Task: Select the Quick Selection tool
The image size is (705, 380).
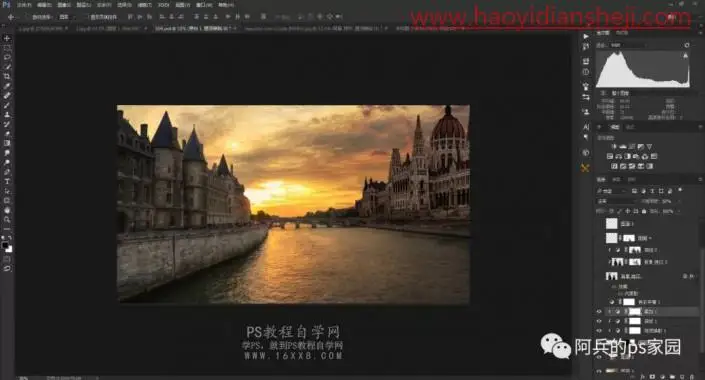Action: (x=7, y=67)
